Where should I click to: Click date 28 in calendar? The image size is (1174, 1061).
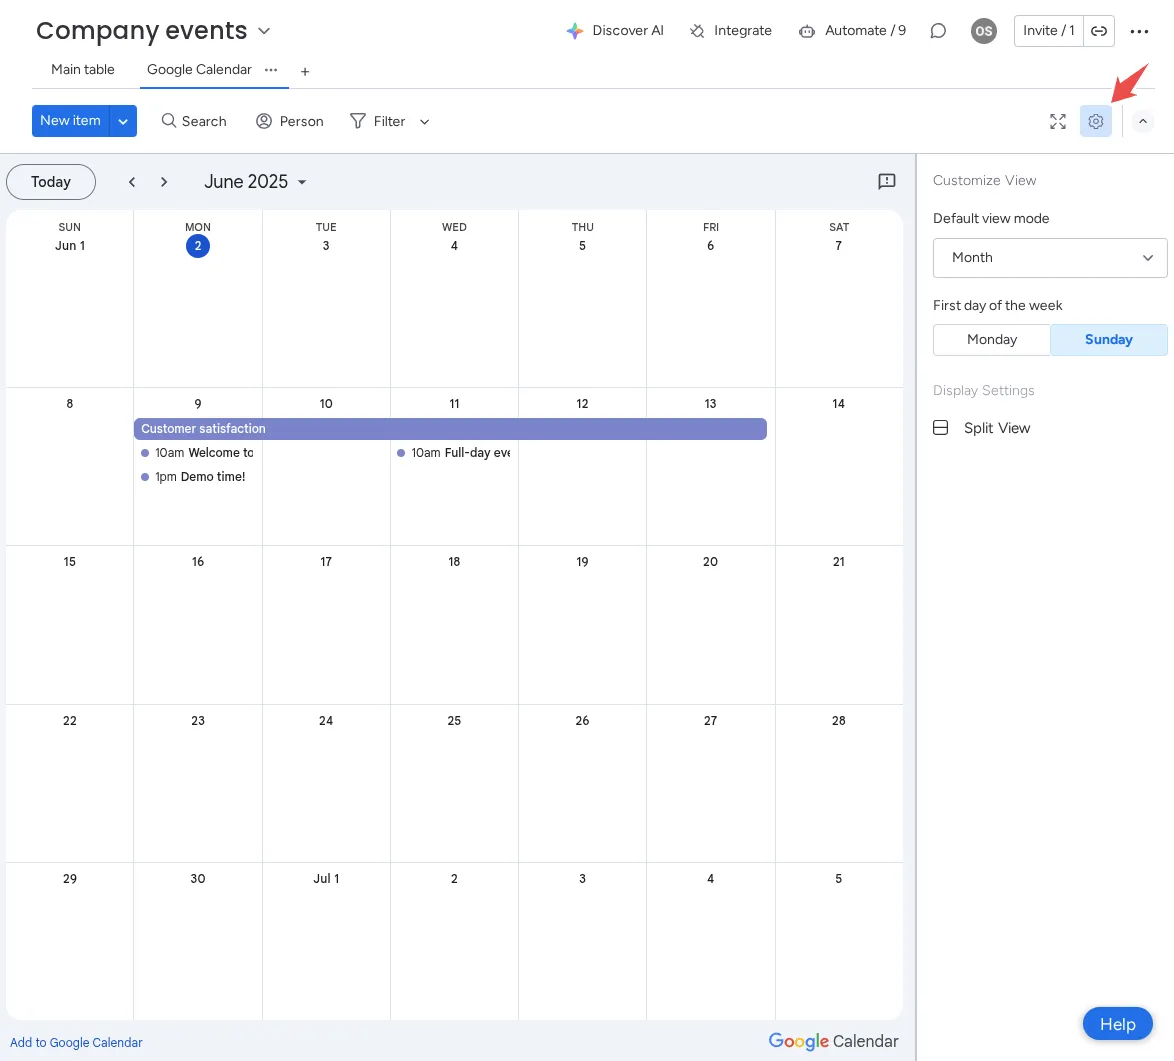click(x=839, y=720)
